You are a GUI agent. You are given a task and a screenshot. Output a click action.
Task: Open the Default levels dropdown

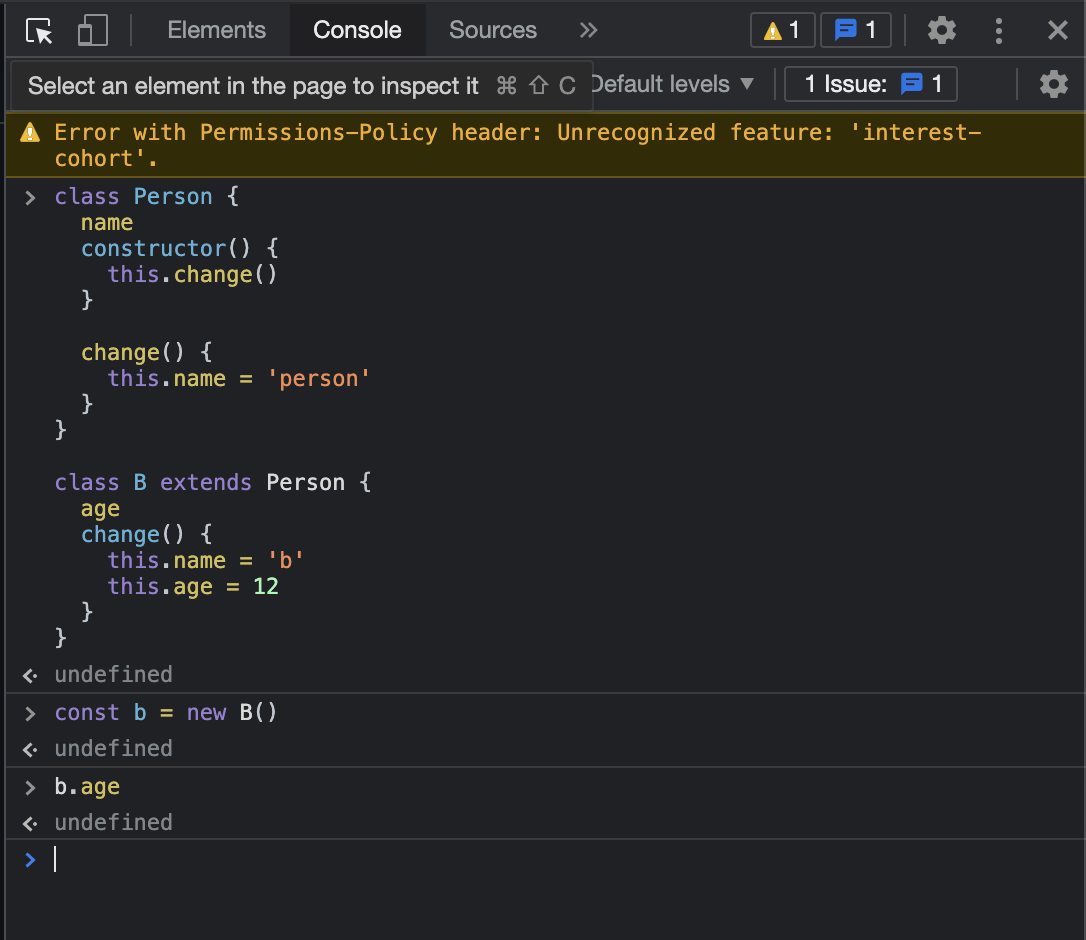673,84
